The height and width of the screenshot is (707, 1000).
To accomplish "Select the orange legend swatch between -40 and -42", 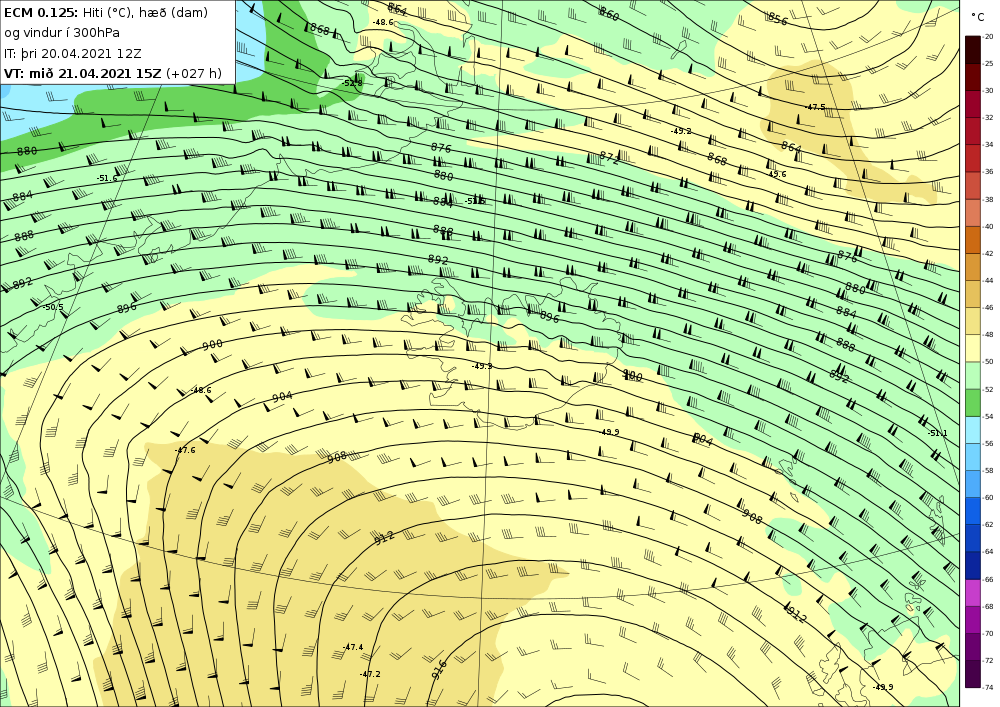I will [973, 240].
